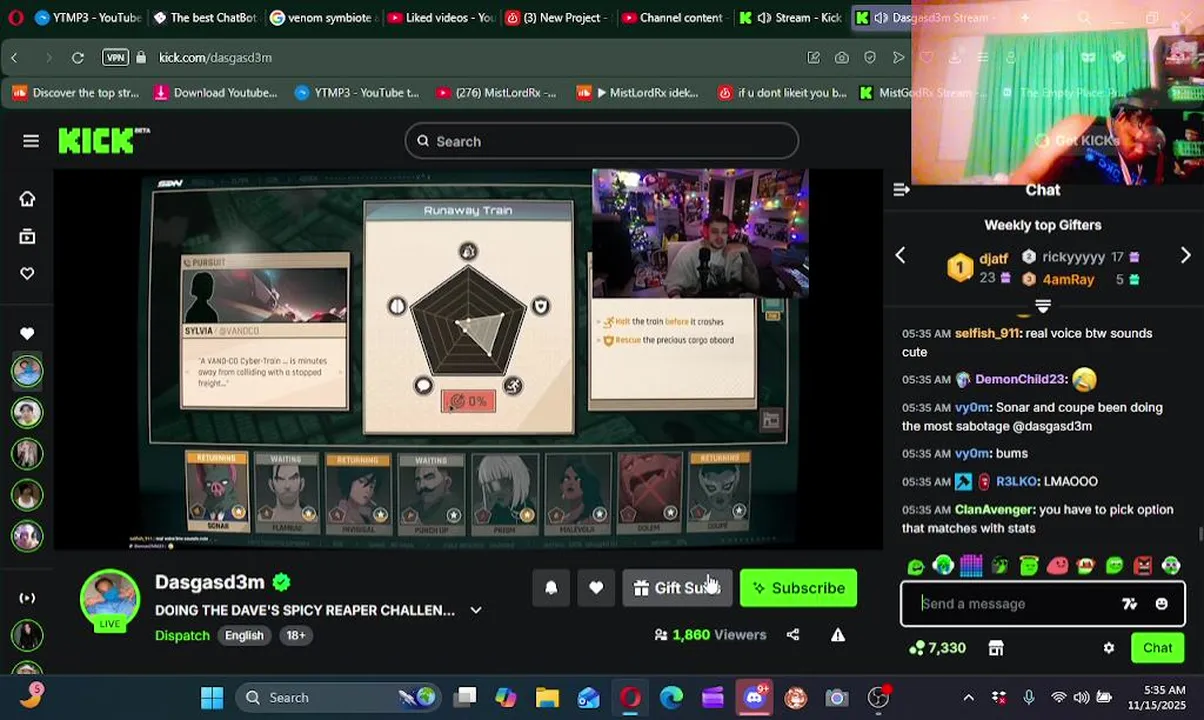Viewport: 1204px width, 720px height.
Task: Insert the rainbow bars emote from quick emotes
Action: tap(971, 566)
